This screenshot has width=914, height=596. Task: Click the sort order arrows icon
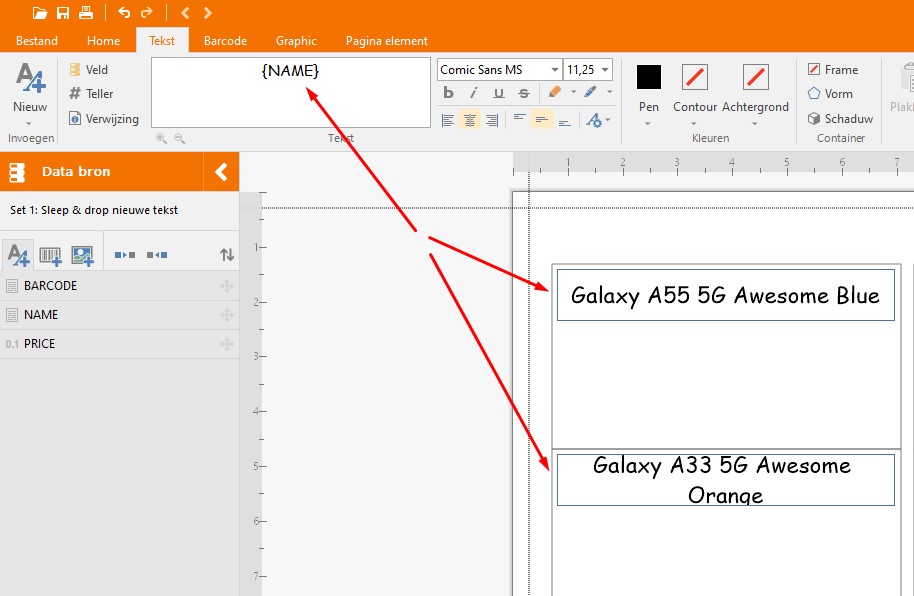point(227,256)
